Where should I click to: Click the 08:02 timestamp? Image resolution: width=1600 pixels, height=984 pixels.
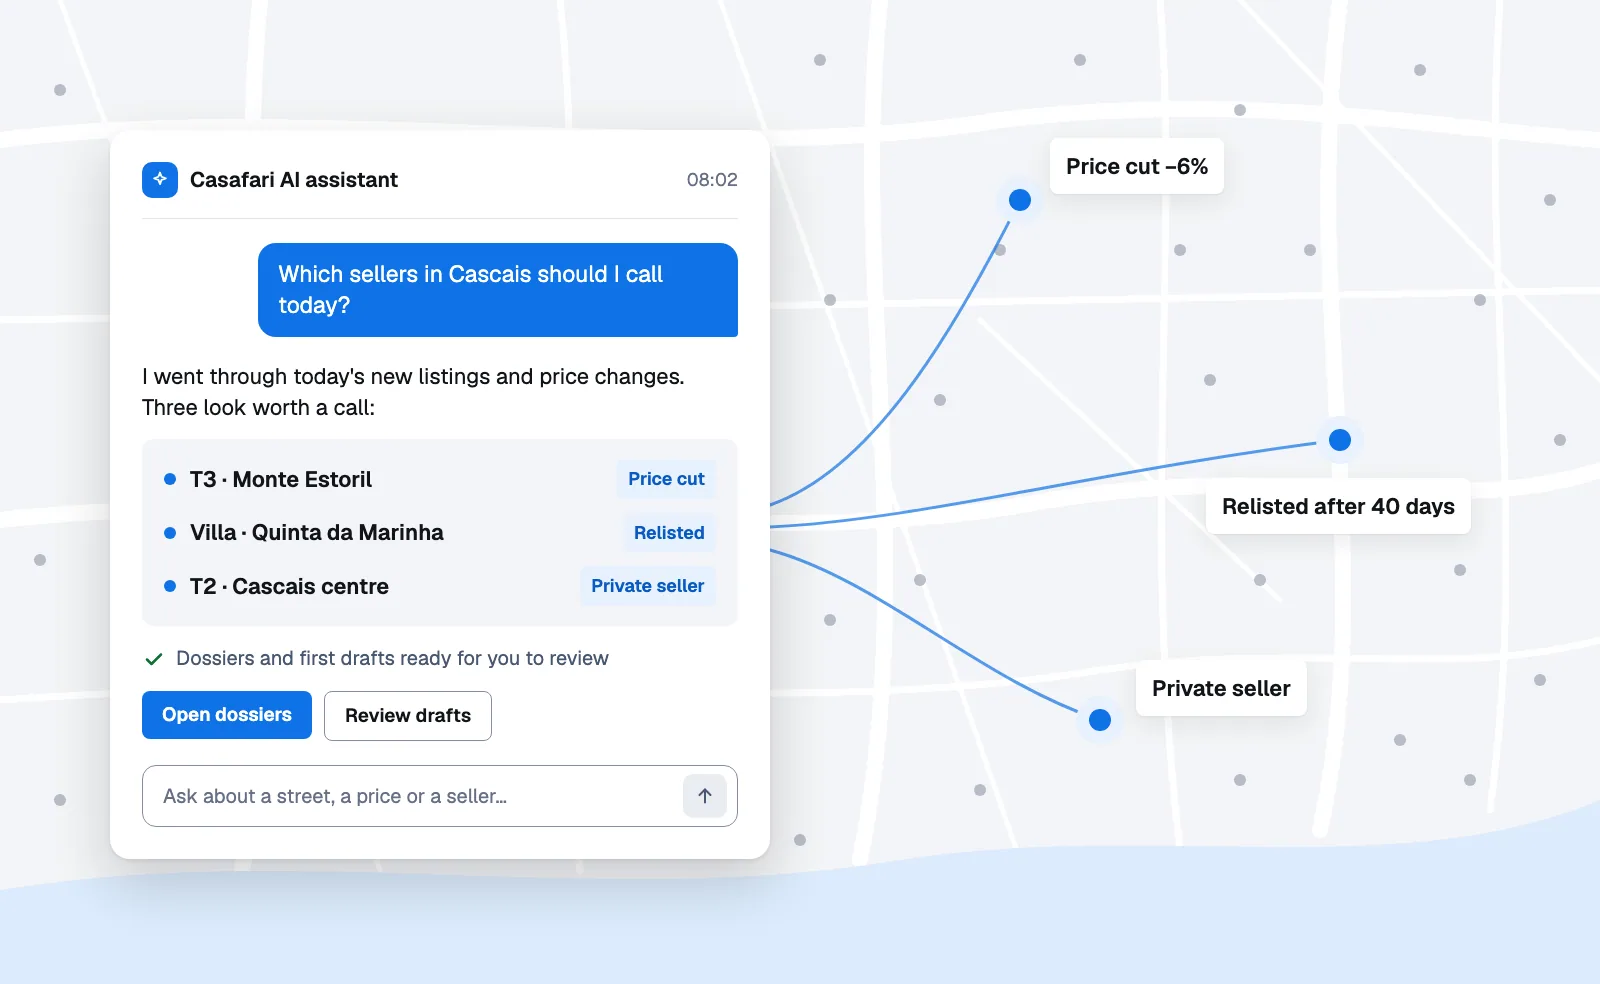712,180
